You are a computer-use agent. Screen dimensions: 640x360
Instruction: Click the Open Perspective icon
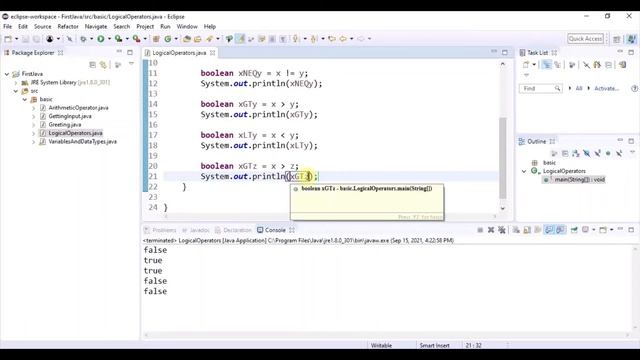617,39
